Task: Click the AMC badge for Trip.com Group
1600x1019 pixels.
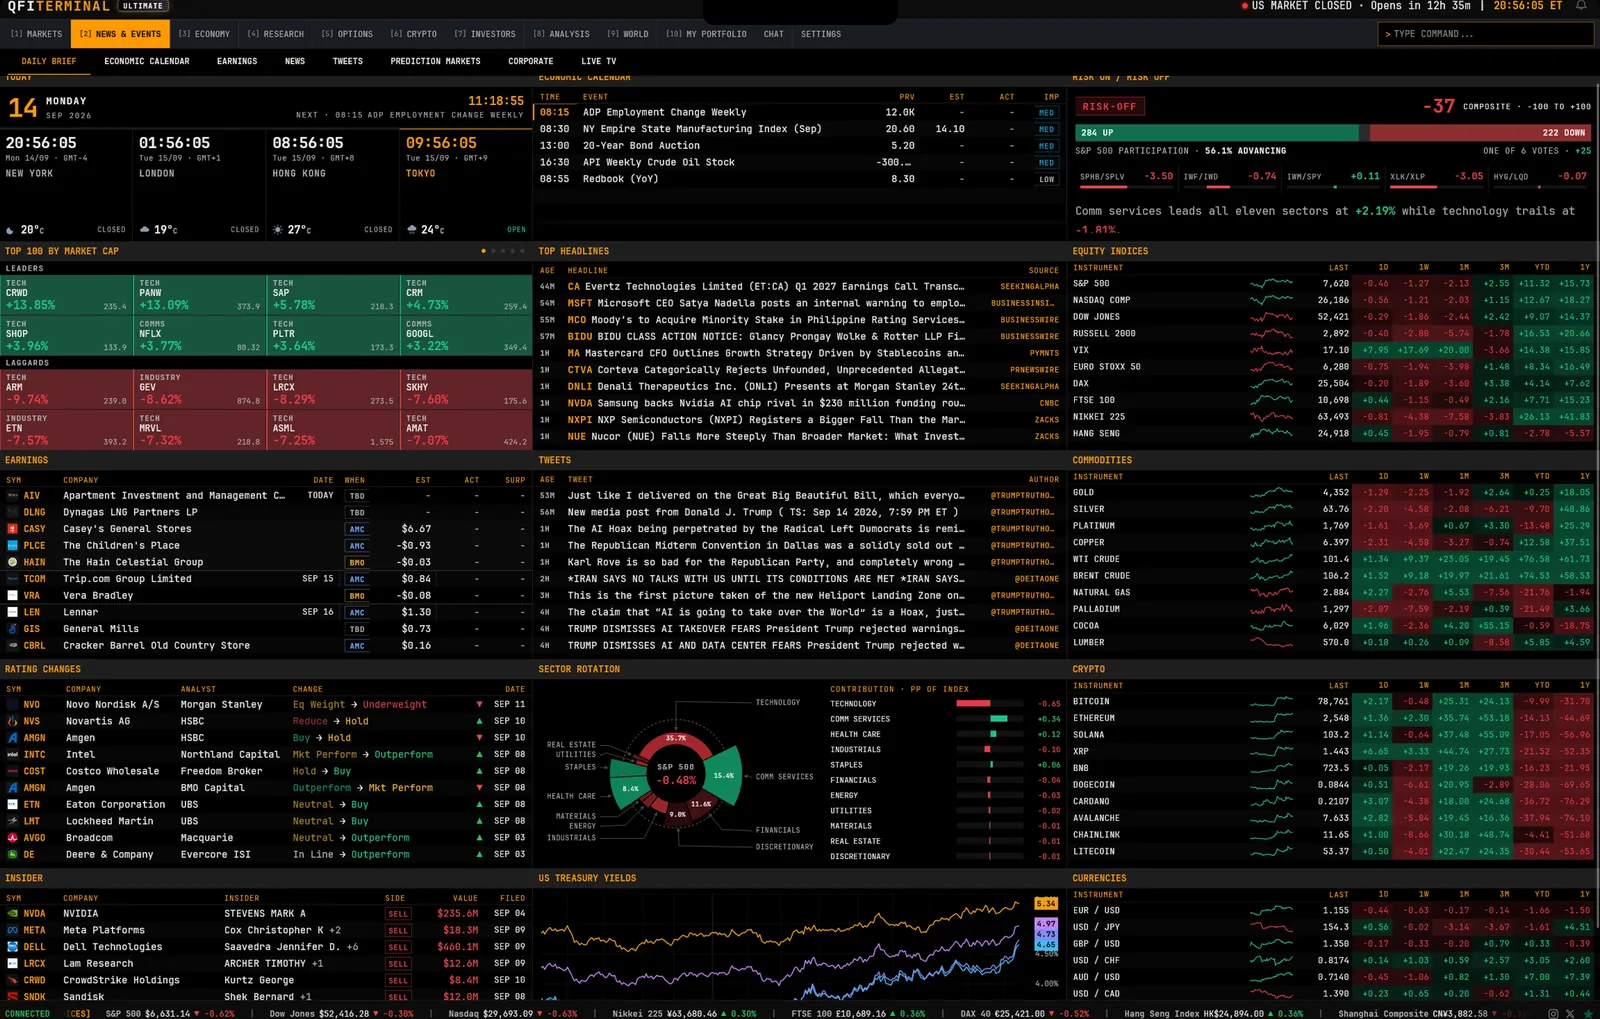Action: point(357,579)
